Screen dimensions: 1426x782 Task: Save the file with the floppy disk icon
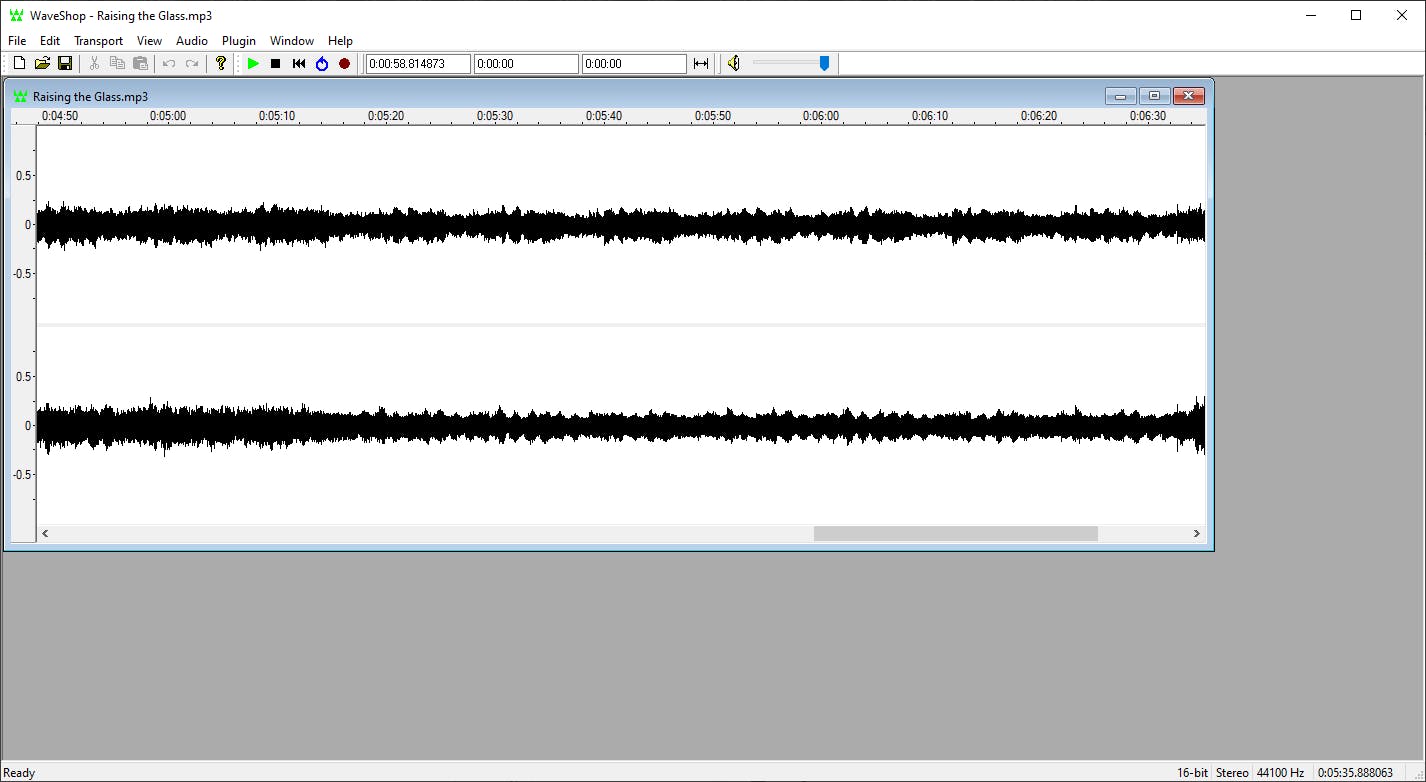[65, 64]
